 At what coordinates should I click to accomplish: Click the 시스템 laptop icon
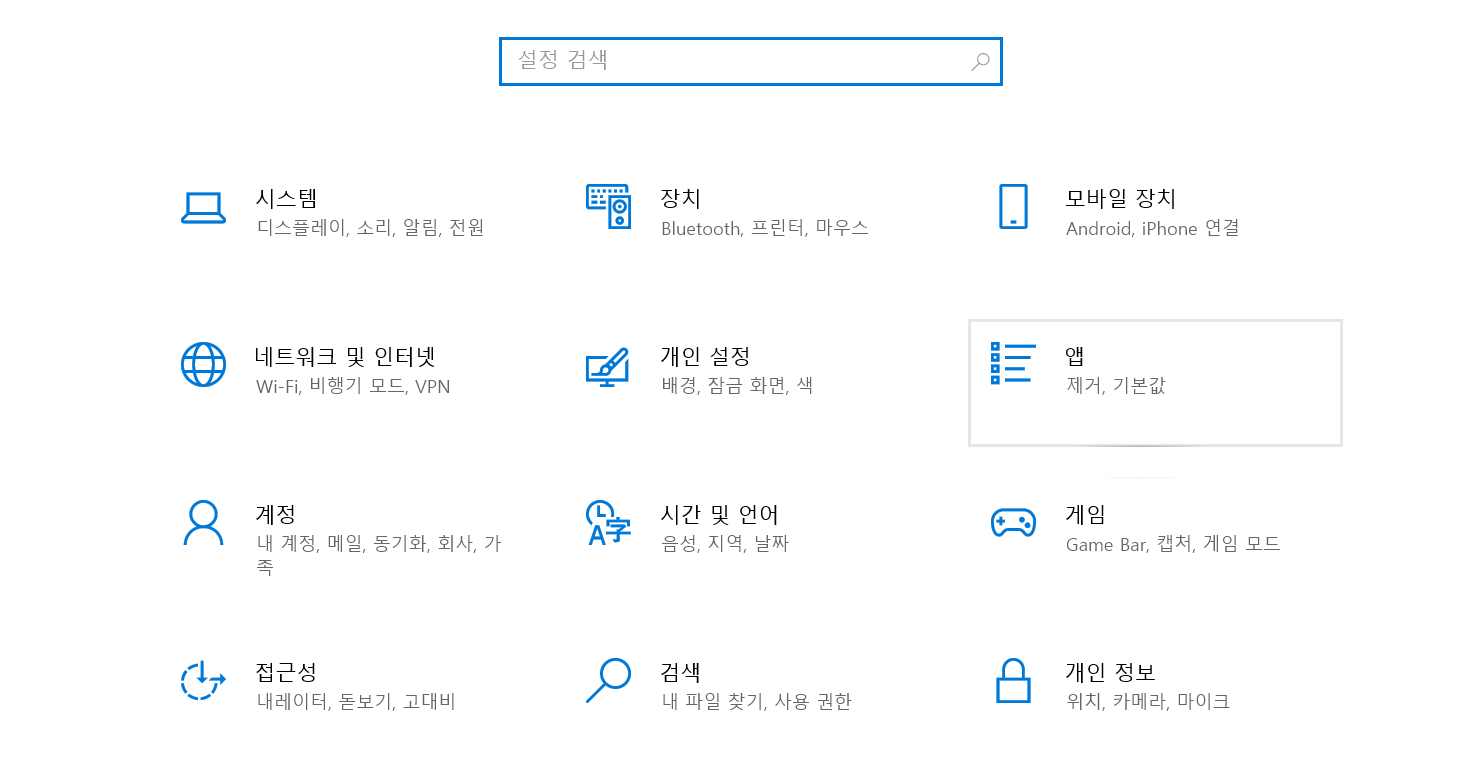tap(203, 207)
